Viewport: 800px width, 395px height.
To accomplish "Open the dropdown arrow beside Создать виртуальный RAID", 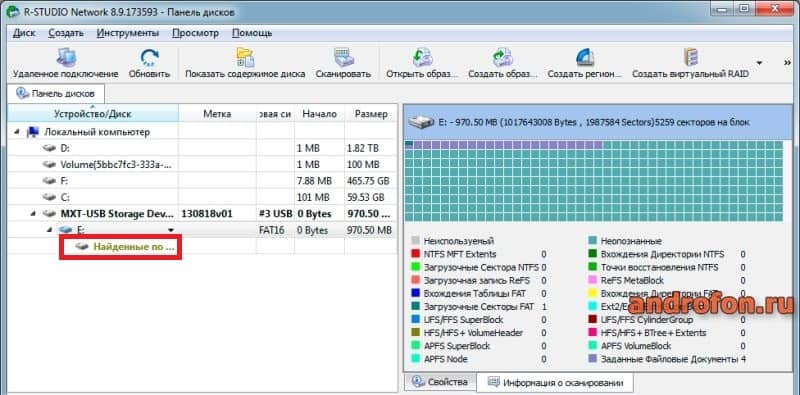I will click(759, 63).
